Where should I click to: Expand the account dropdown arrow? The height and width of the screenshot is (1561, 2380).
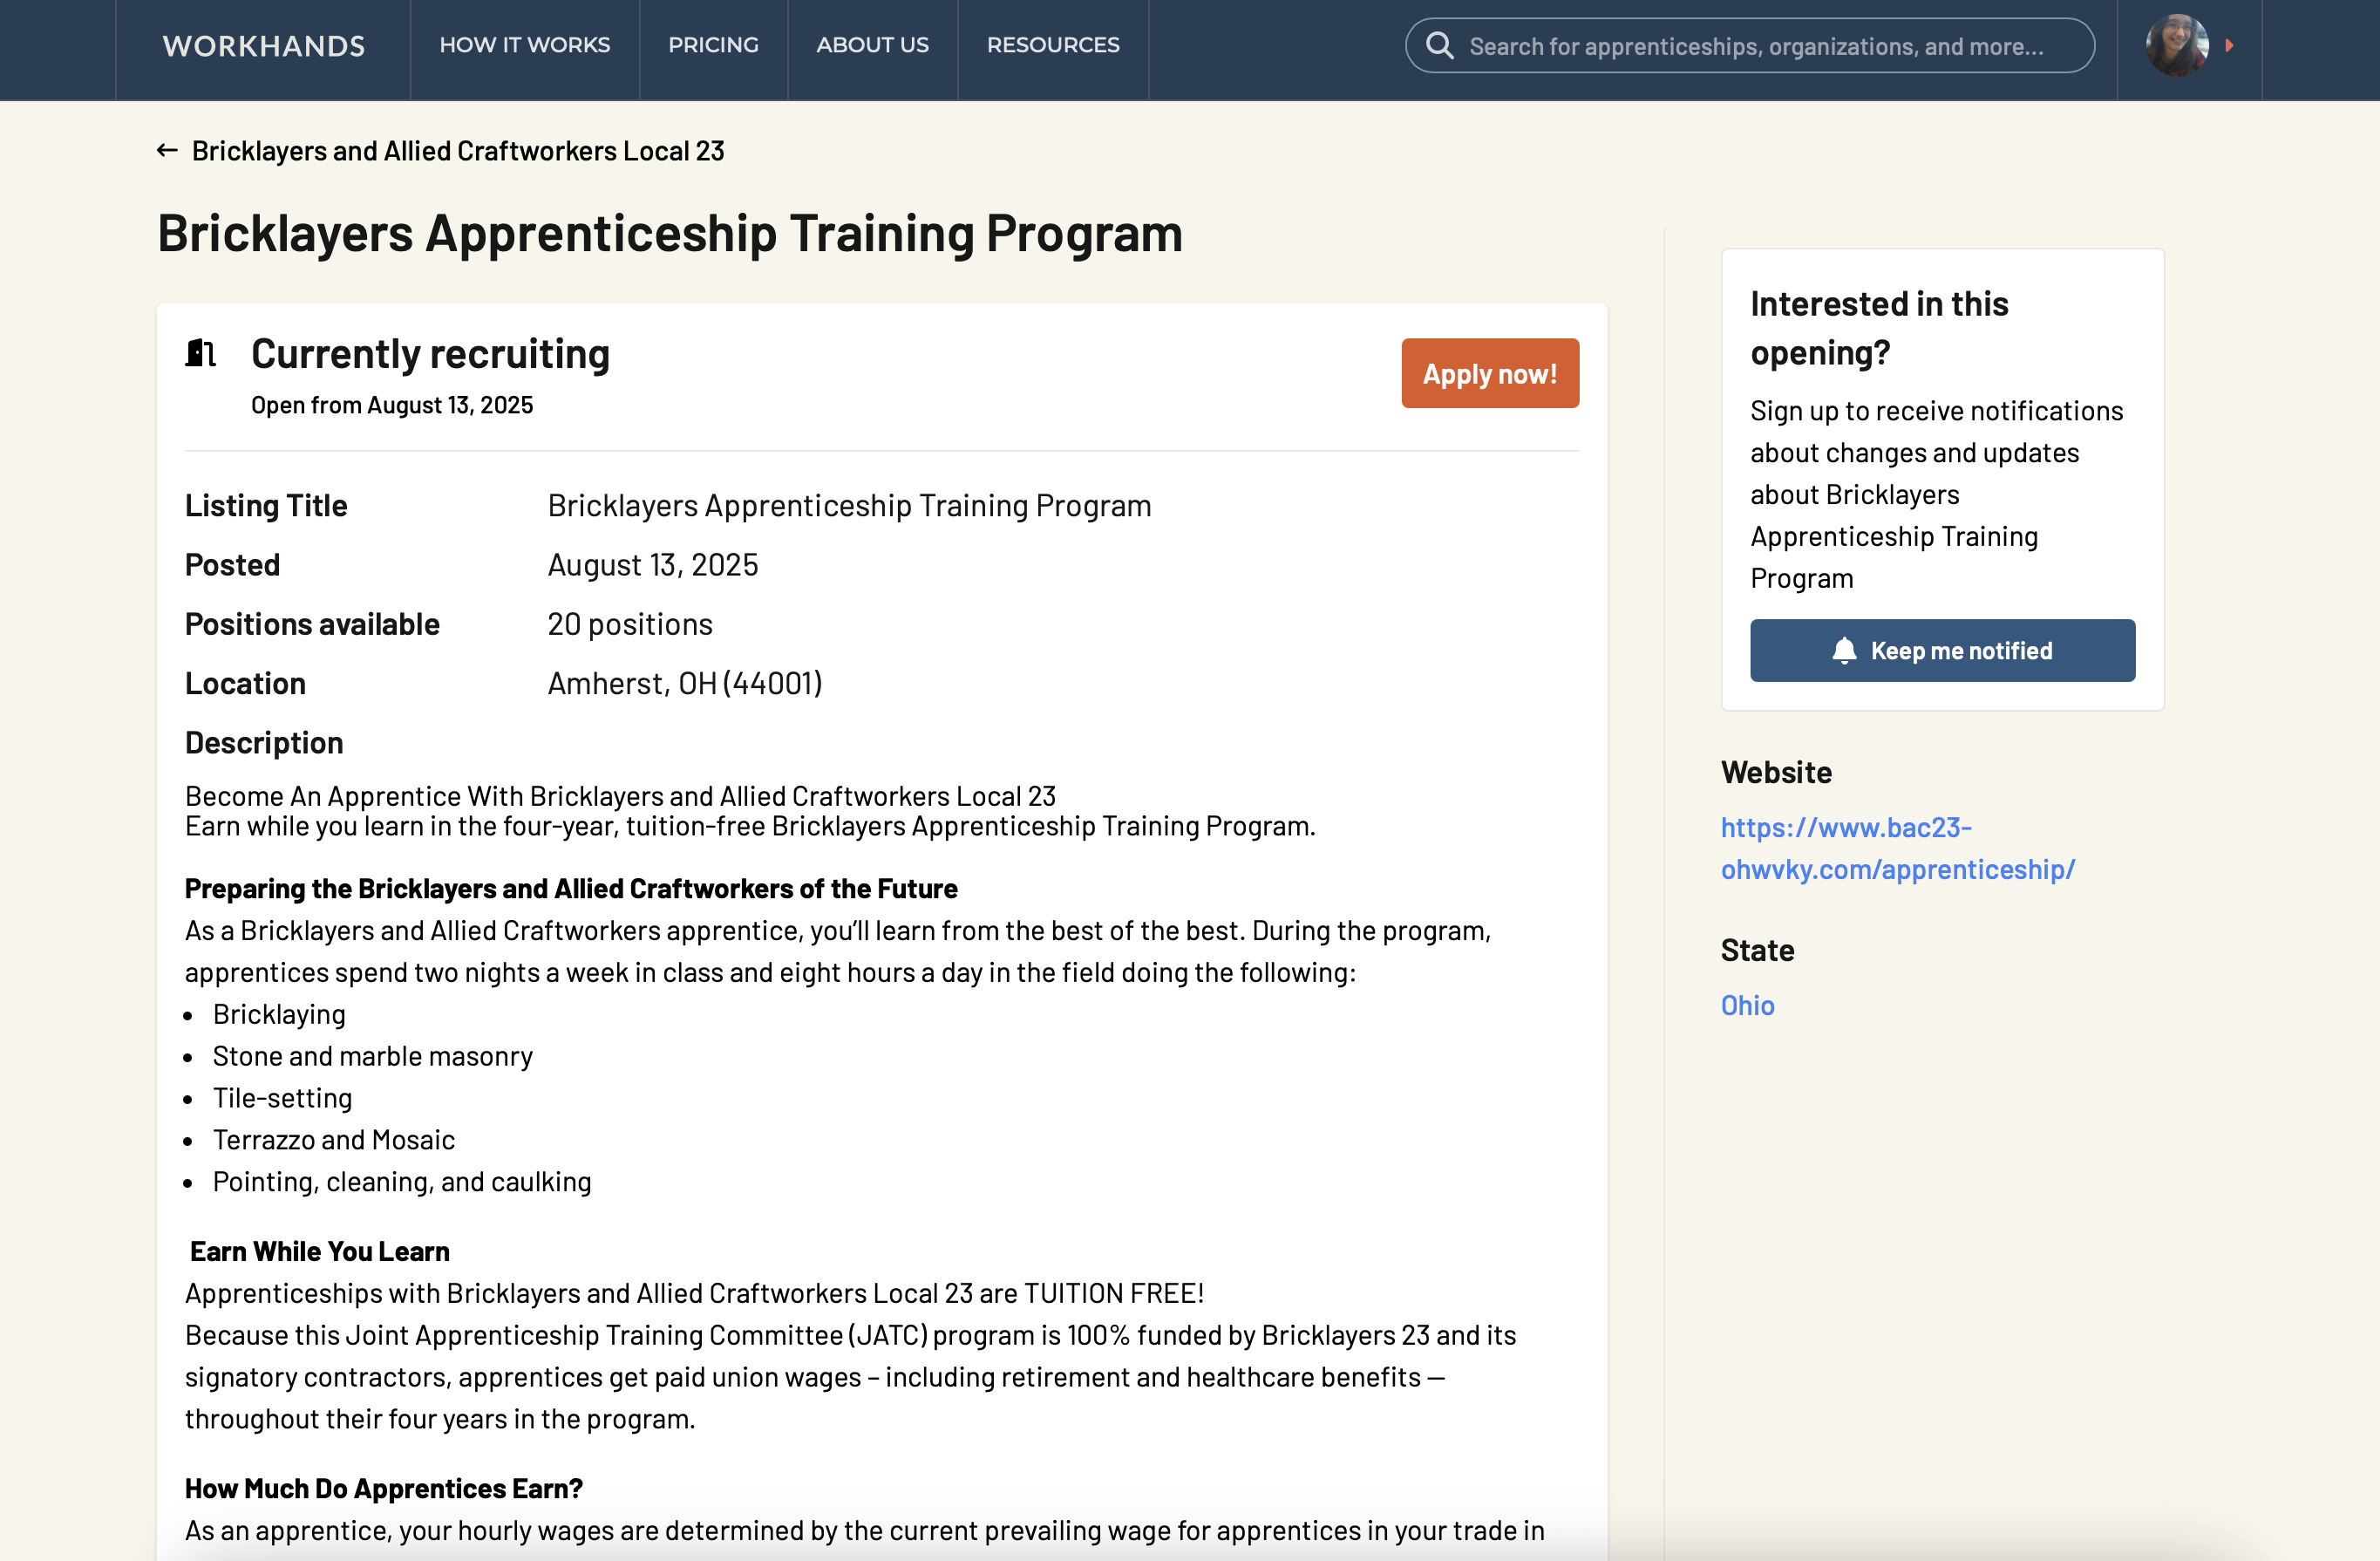tap(2229, 45)
